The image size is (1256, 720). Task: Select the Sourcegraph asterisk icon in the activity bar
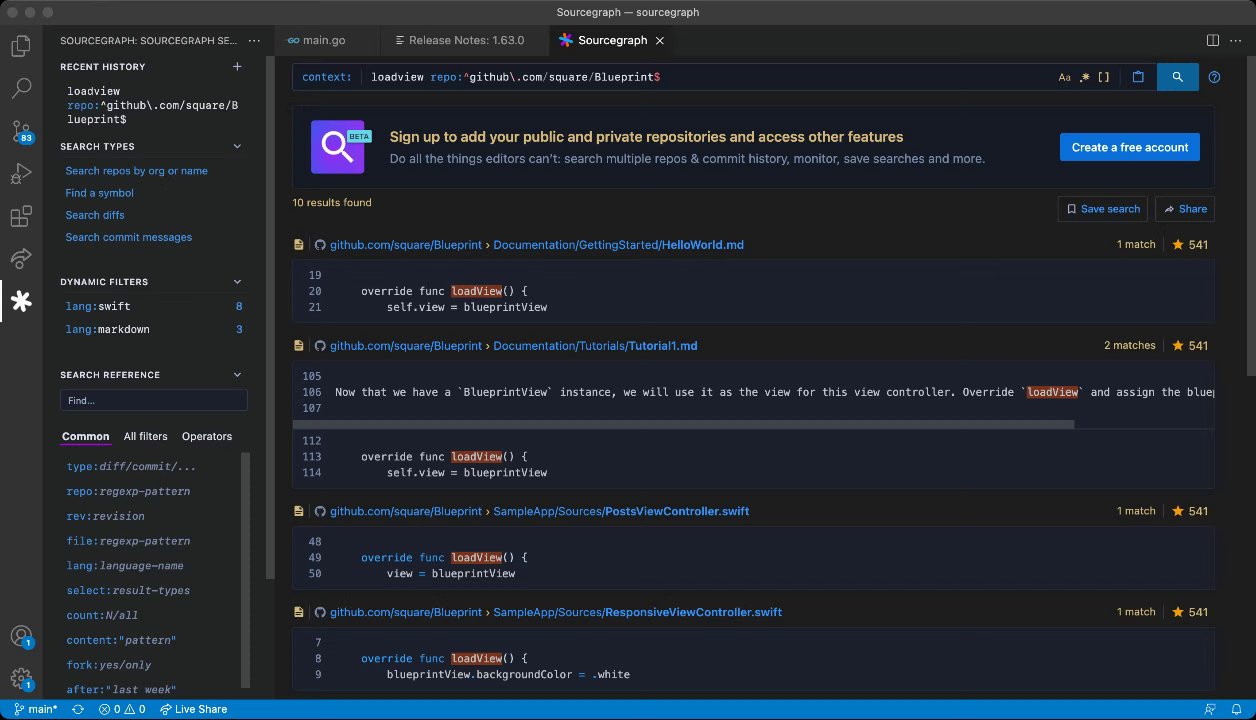[x=21, y=301]
